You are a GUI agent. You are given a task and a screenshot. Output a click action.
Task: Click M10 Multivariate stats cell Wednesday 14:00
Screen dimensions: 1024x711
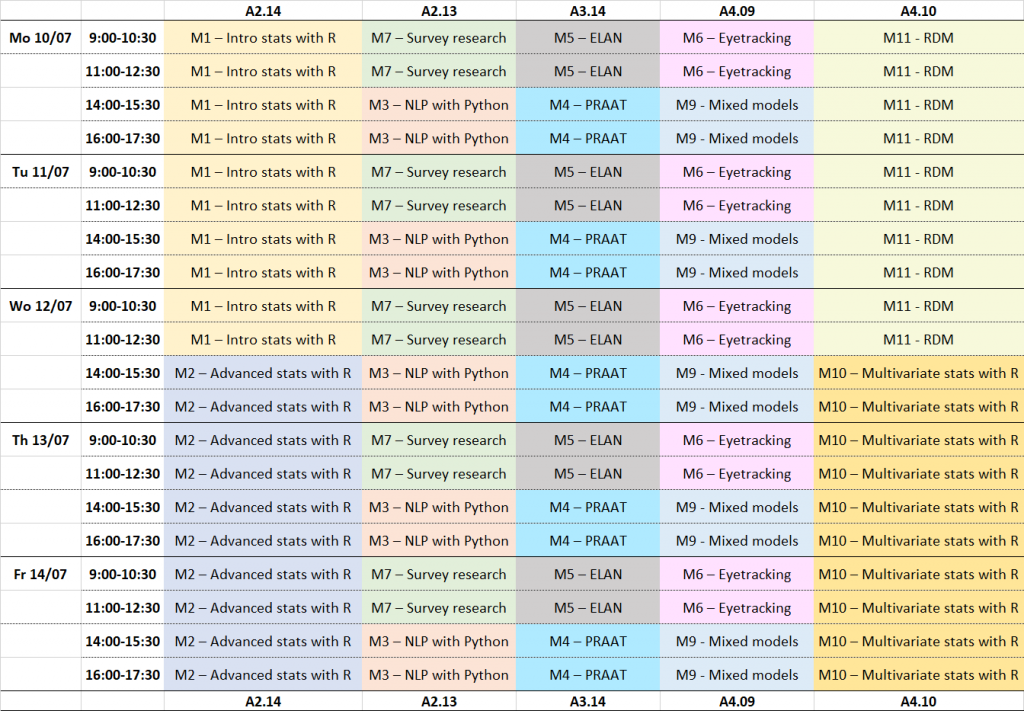tap(918, 373)
